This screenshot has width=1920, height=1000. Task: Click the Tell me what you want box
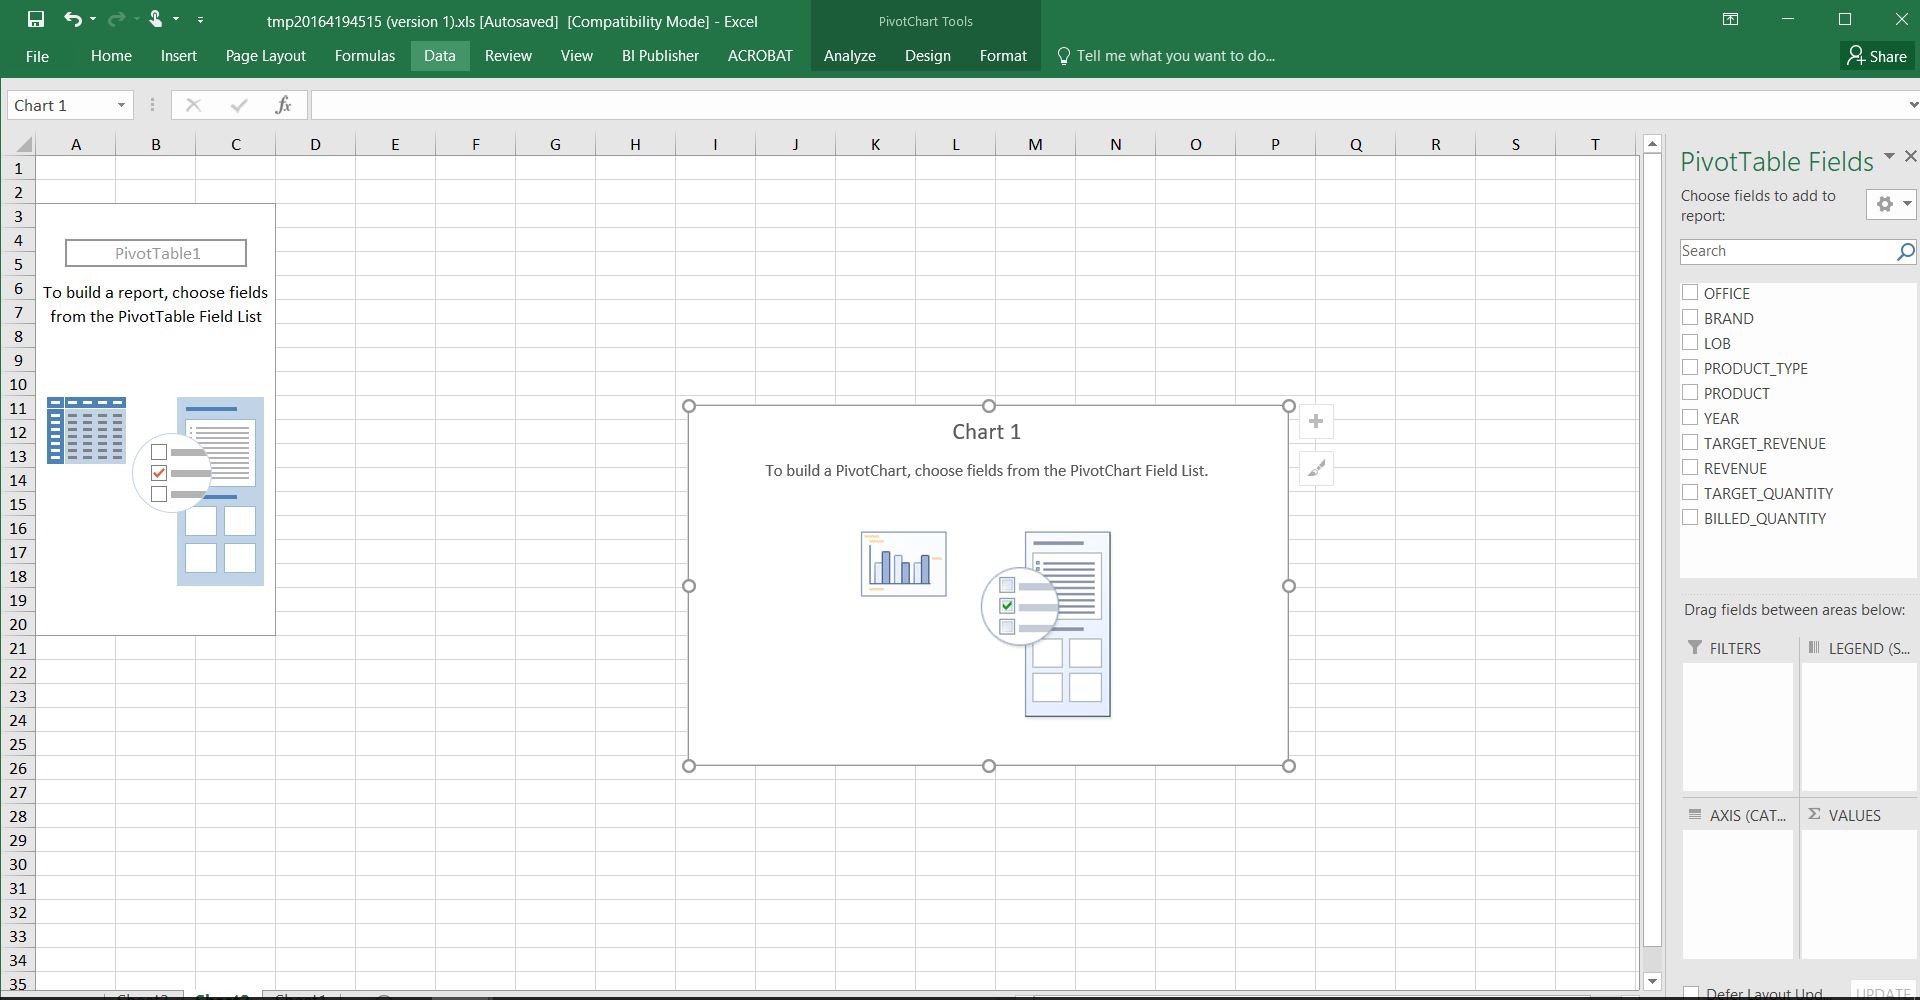pos(1175,56)
